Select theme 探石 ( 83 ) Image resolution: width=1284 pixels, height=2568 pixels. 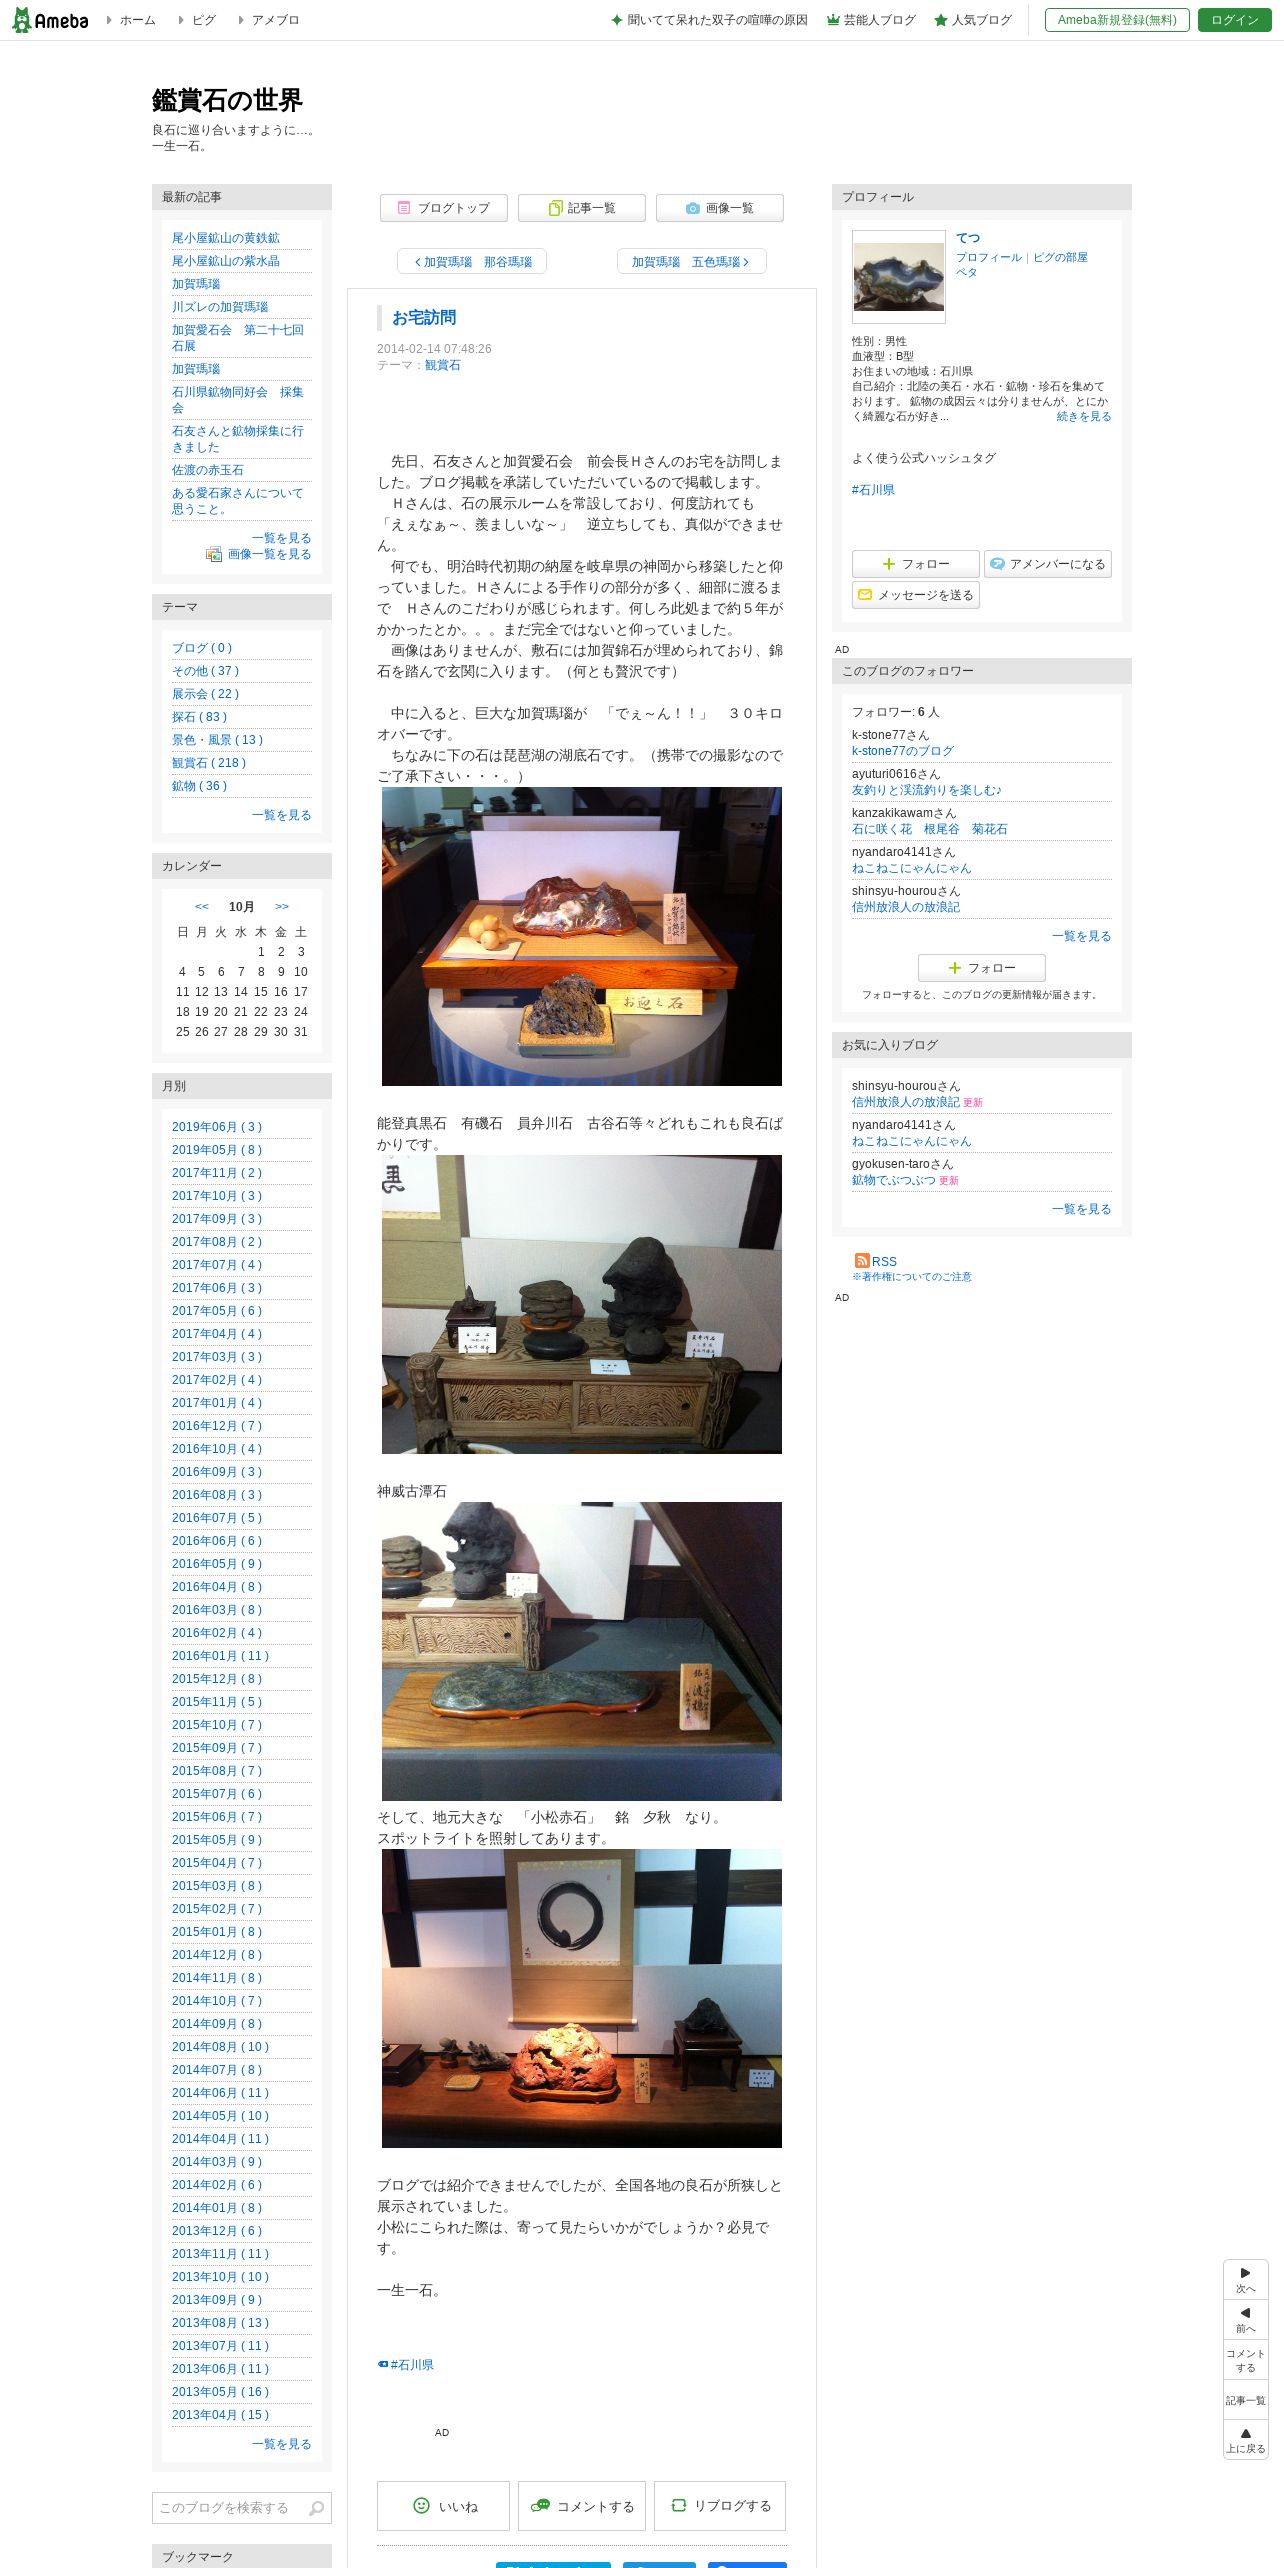click(200, 717)
